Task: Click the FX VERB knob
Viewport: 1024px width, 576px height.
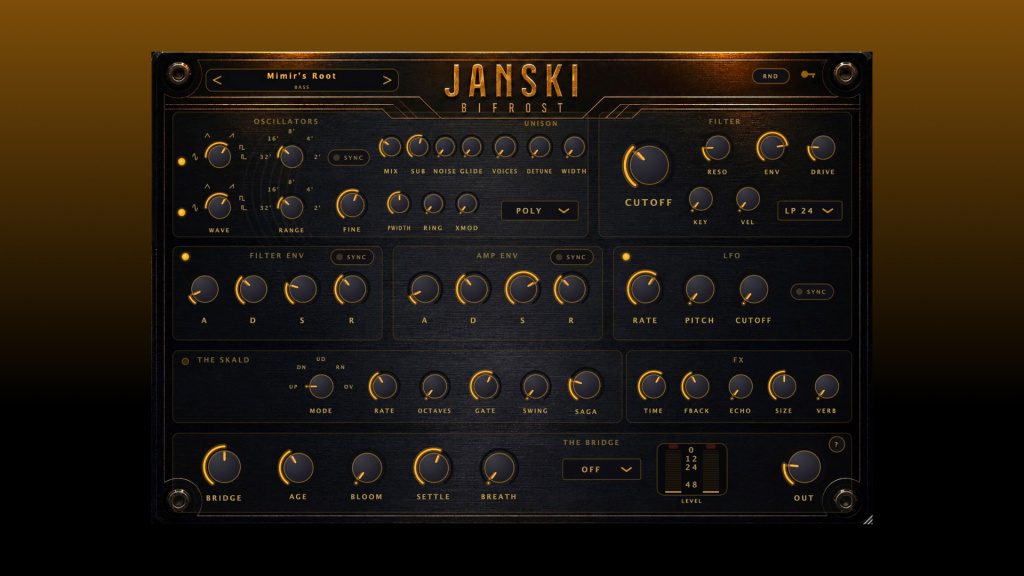Action: click(x=827, y=387)
